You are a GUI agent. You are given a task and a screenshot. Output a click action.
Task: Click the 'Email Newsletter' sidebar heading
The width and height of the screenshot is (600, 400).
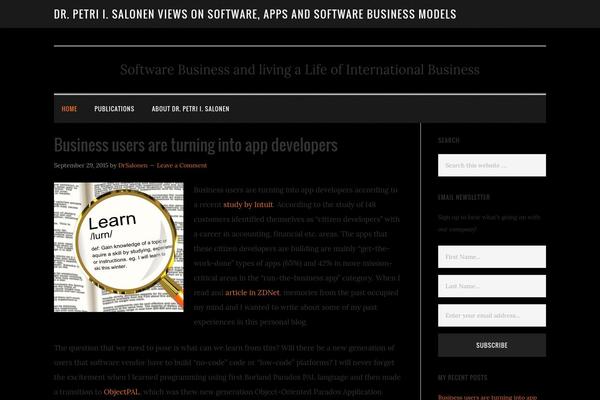click(x=464, y=197)
